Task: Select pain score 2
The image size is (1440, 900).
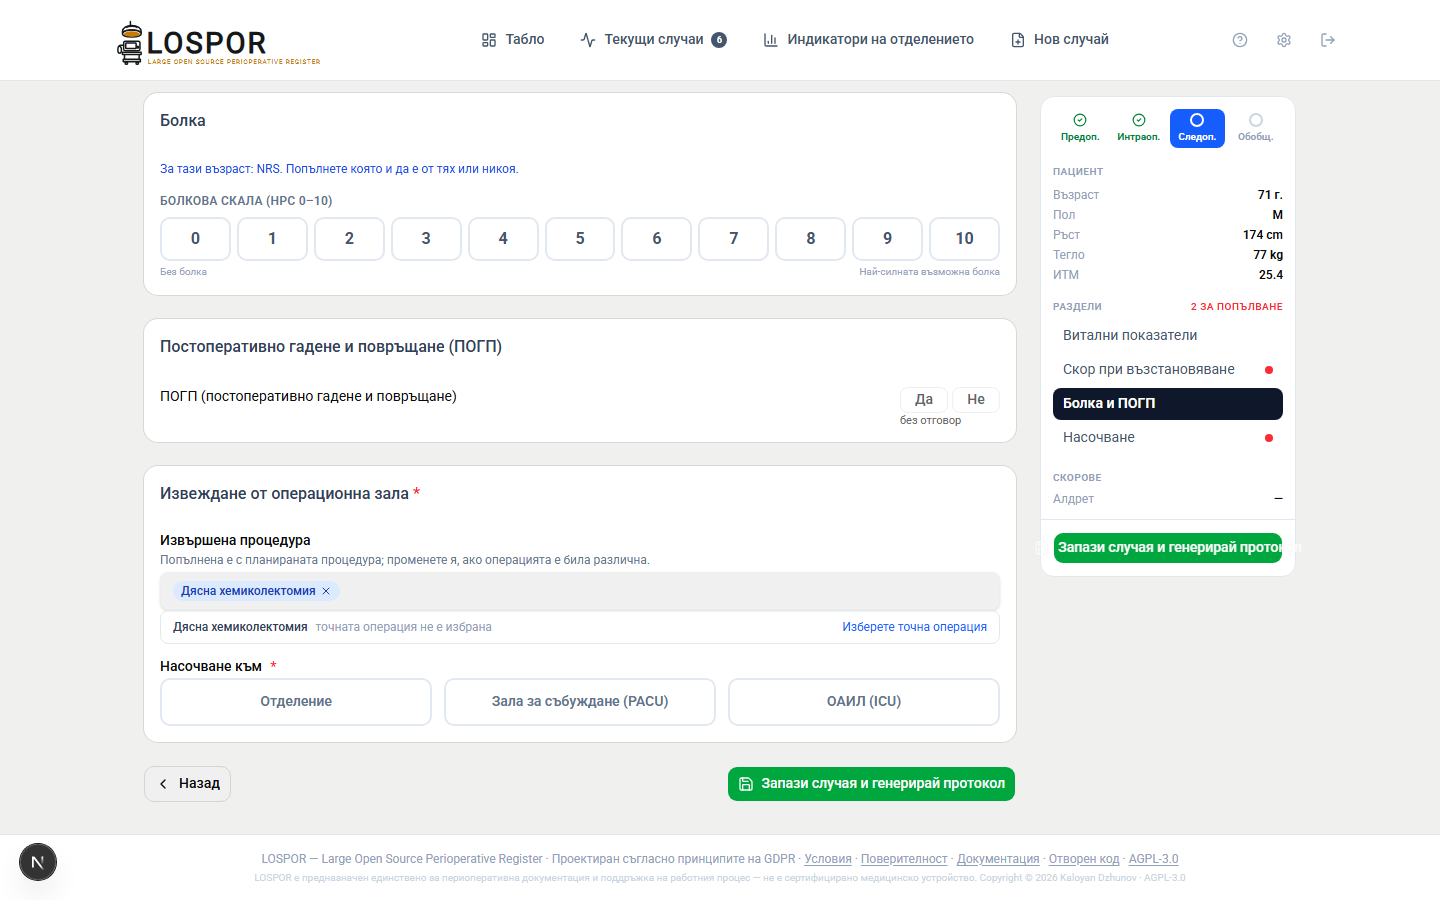Action: (349, 239)
